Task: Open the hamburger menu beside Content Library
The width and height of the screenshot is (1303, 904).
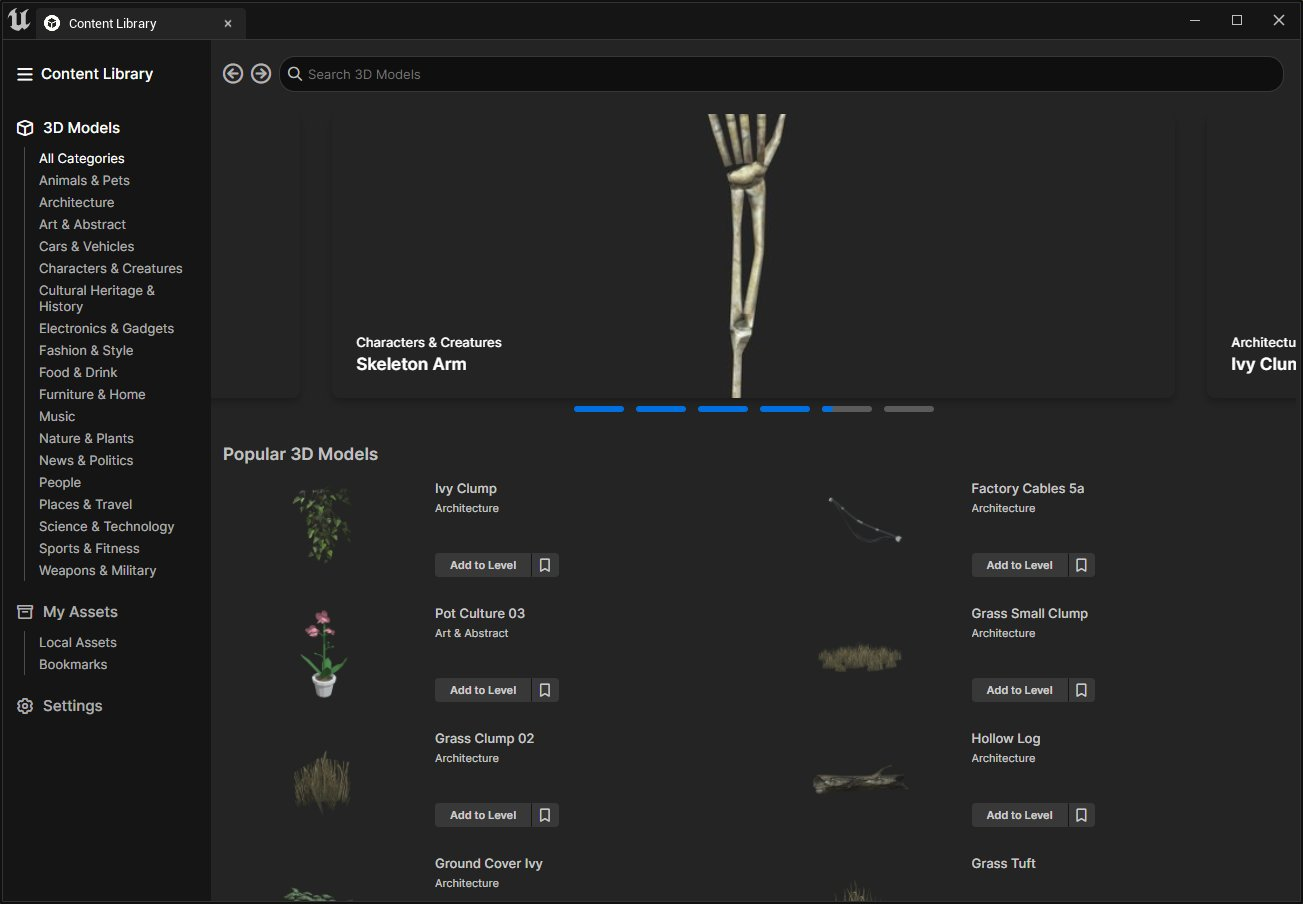Action: (x=25, y=74)
